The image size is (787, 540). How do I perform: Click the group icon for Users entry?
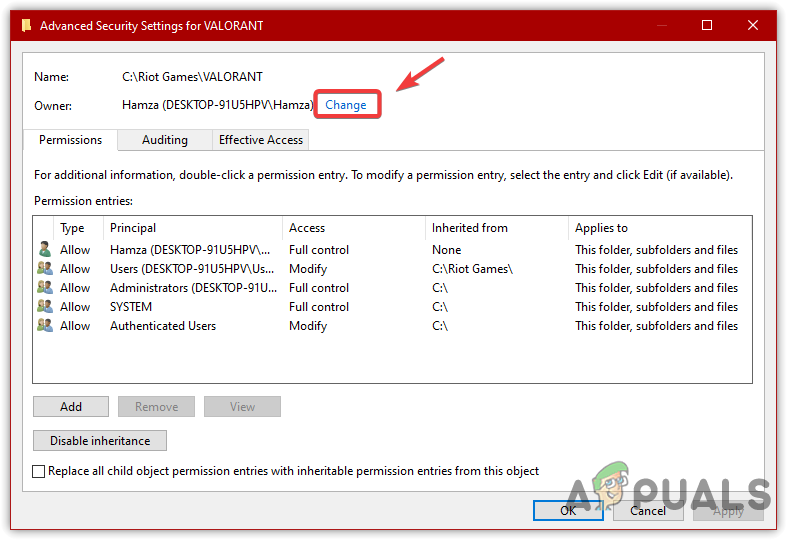click(45, 268)
